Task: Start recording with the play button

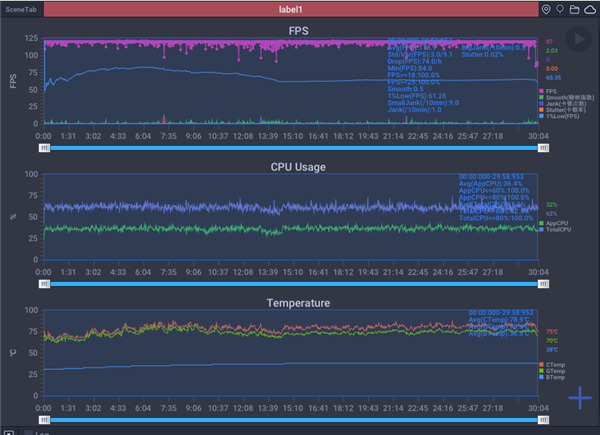Action: point(578,39)
